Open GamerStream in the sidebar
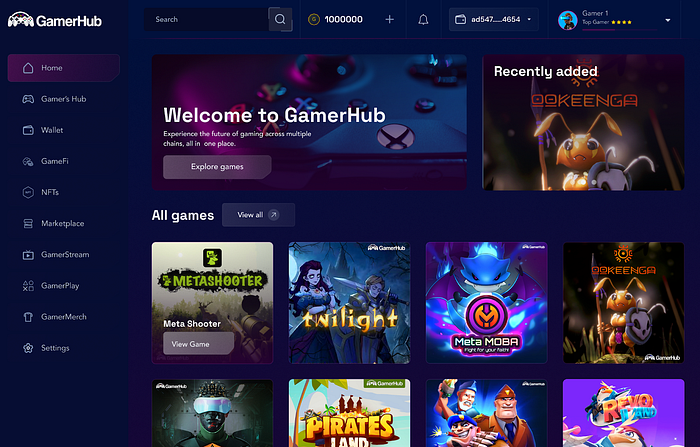 (x=63, y=255)
